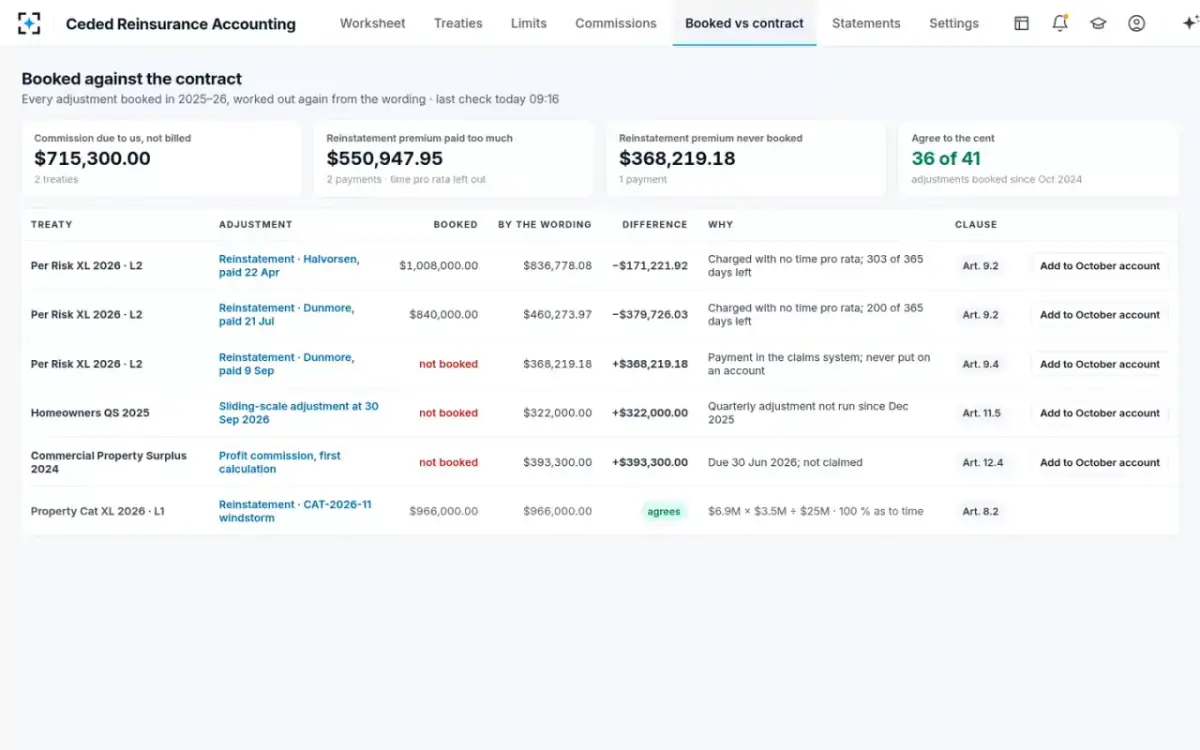This screenshot has height=750, width=1200.
Task: Open the notifications bell
Action: click(x=1060, y=23)
